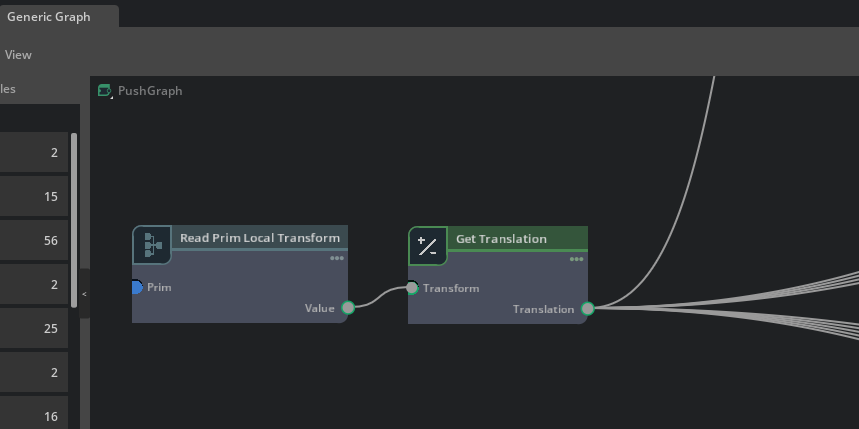Click the Read Prim Local Transform node icon

coord(152,245)
